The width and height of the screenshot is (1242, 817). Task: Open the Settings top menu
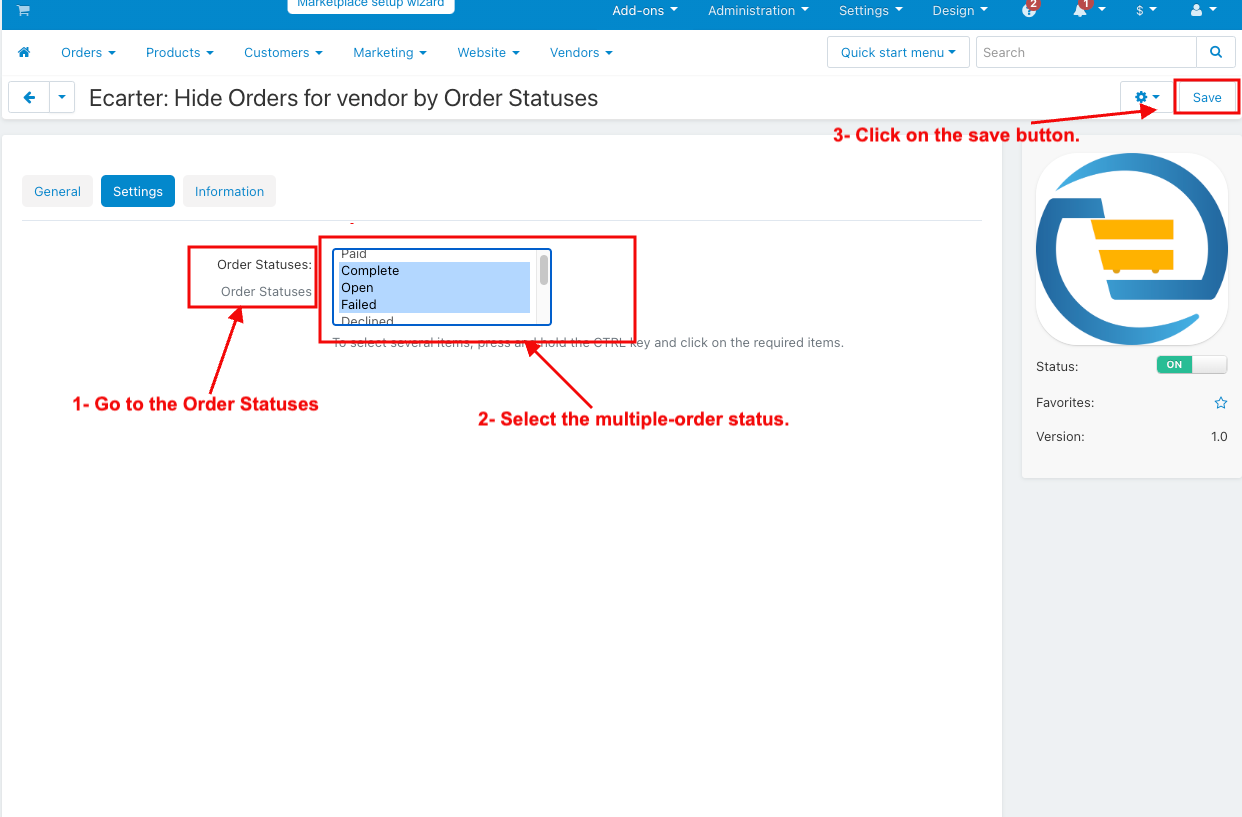coord(870,10)
